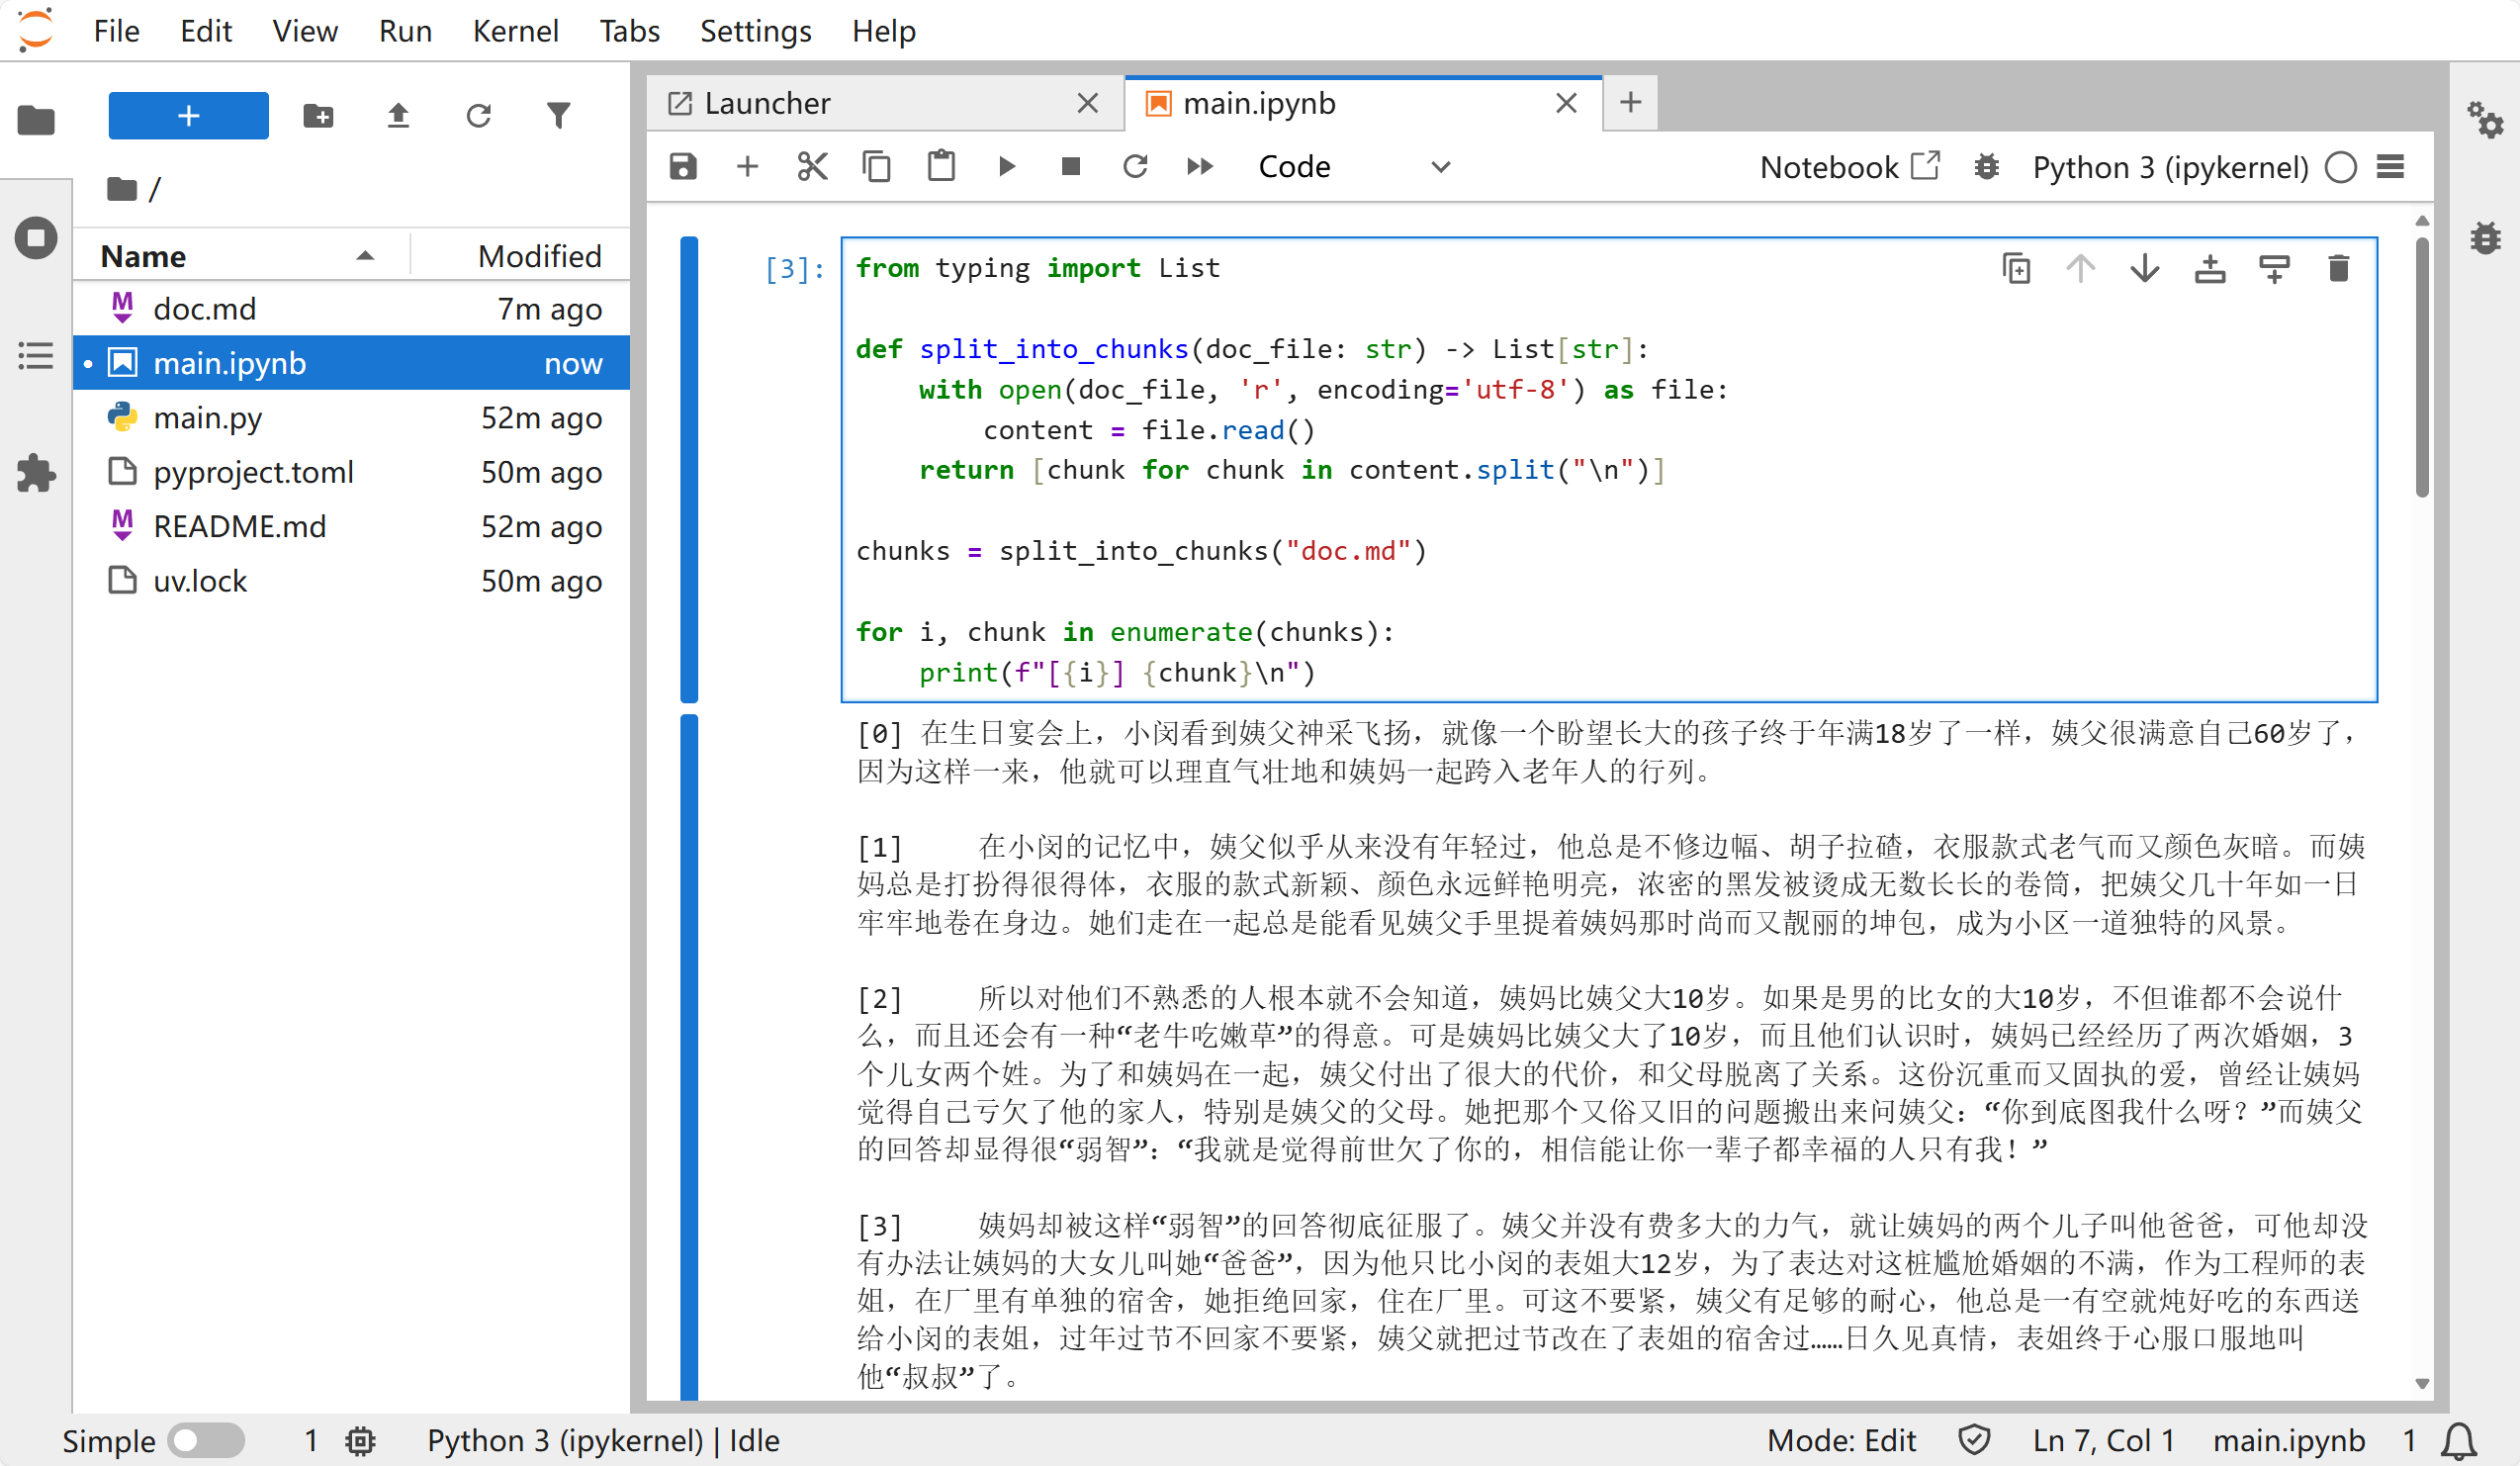Open doc.md in the file browser

[x=204, y=309]
